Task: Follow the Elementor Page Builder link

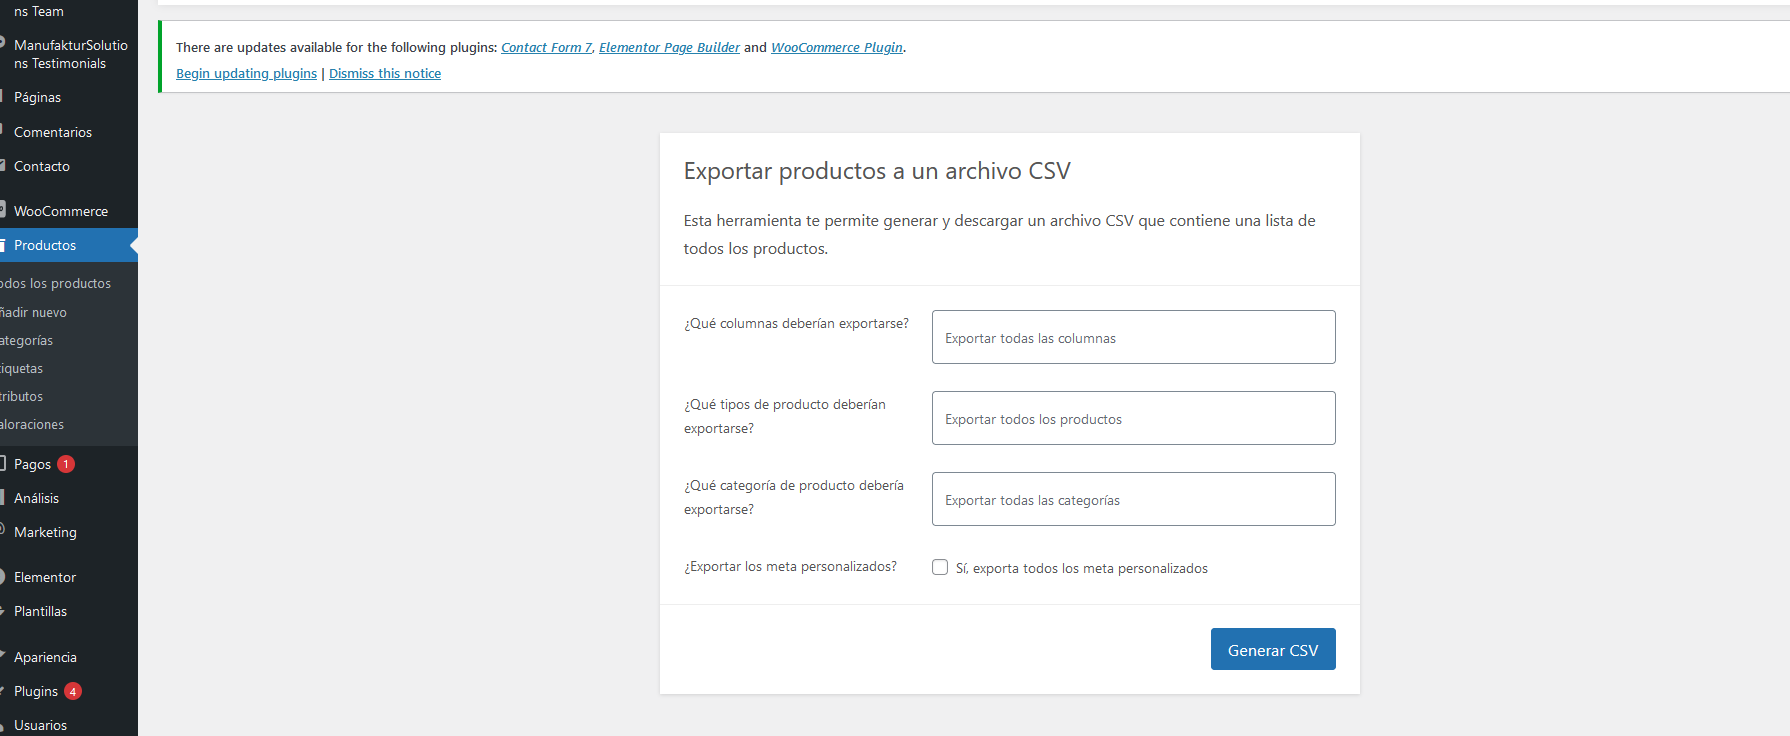Action: 669,48
